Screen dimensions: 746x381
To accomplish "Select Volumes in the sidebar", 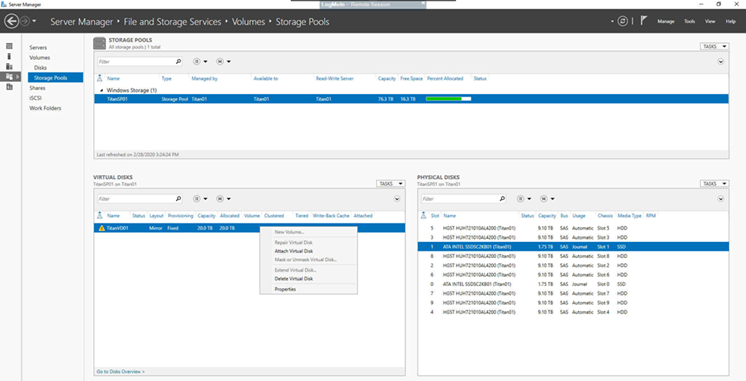I will tap(39, 58).
